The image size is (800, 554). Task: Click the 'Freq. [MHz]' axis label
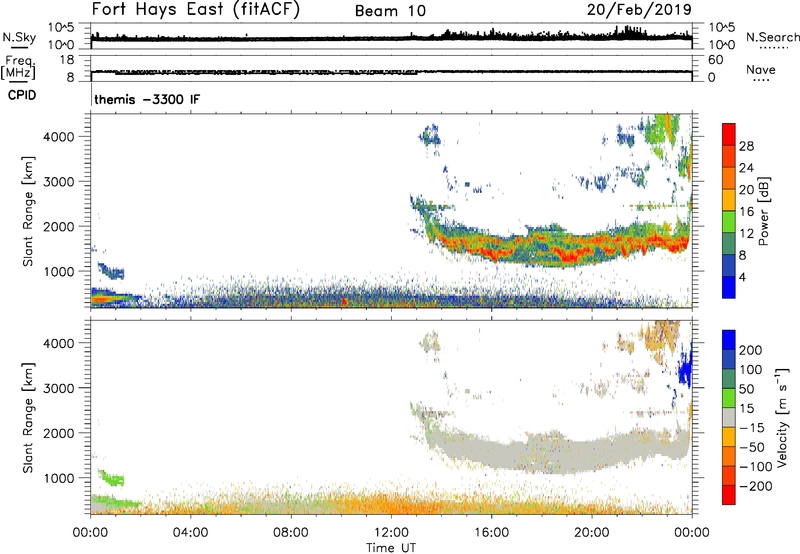tap(18, 68)
